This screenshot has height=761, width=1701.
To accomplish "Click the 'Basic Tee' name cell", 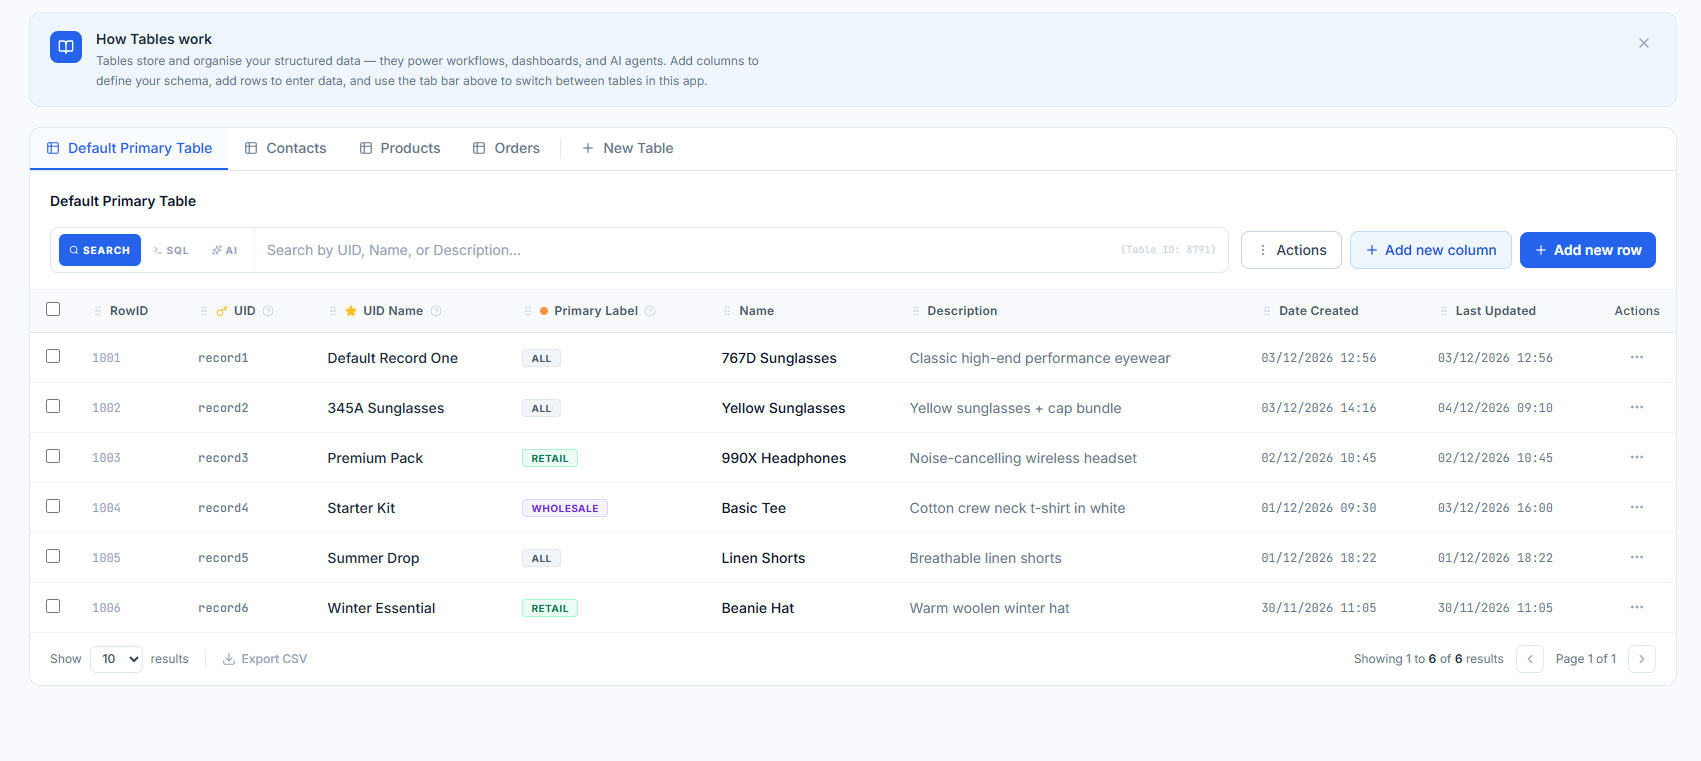I will [754, 508].
